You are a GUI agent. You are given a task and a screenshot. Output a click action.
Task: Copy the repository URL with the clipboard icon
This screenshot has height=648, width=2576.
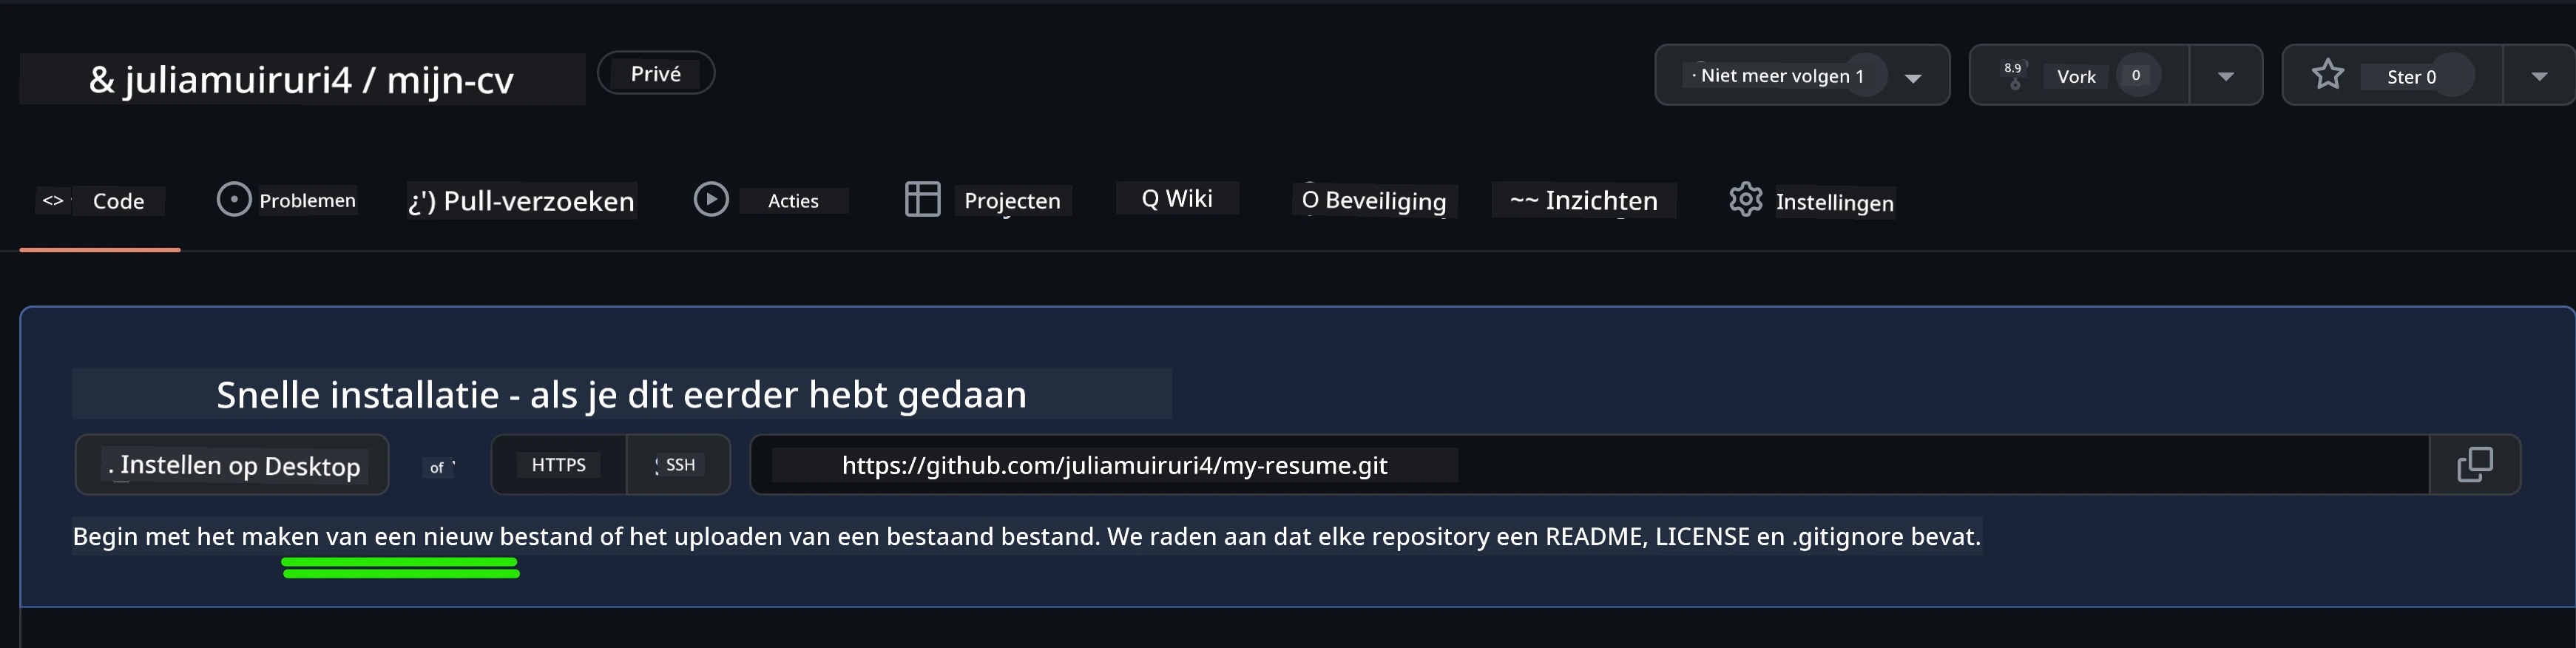[x=2474, y=465]
